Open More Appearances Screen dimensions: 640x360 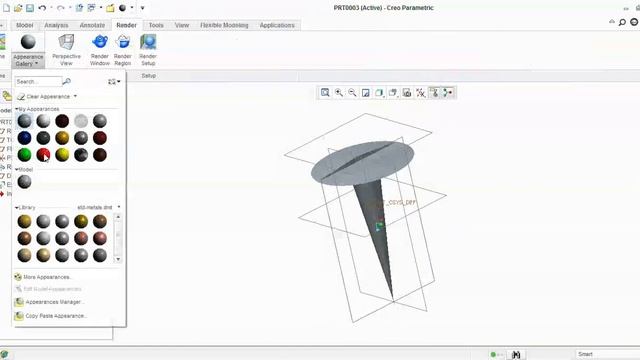tap(43, 277)
